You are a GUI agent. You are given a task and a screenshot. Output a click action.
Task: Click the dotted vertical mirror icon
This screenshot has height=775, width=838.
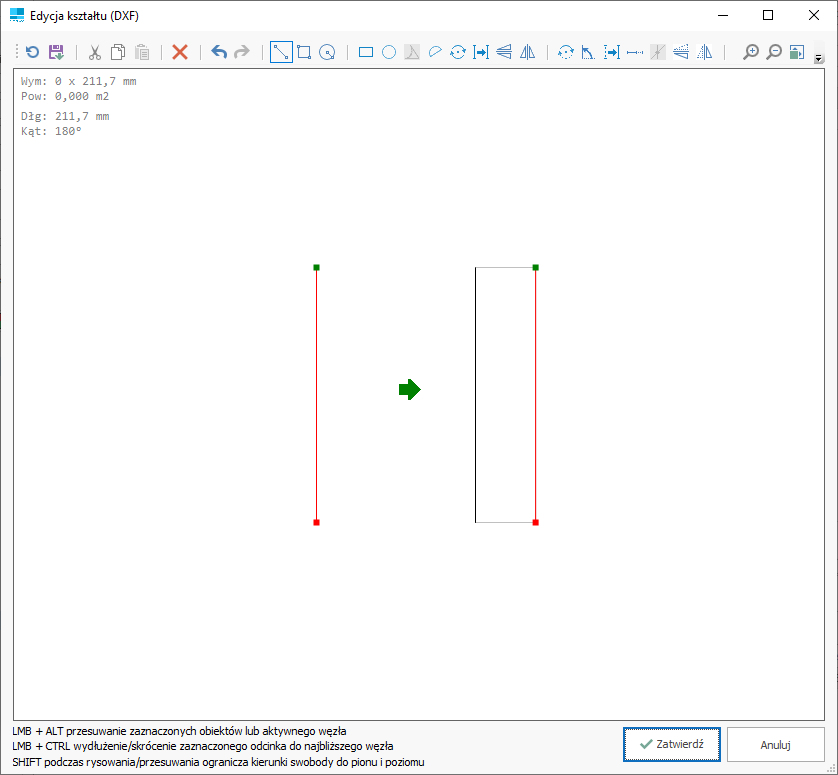[x=681, y=52]
